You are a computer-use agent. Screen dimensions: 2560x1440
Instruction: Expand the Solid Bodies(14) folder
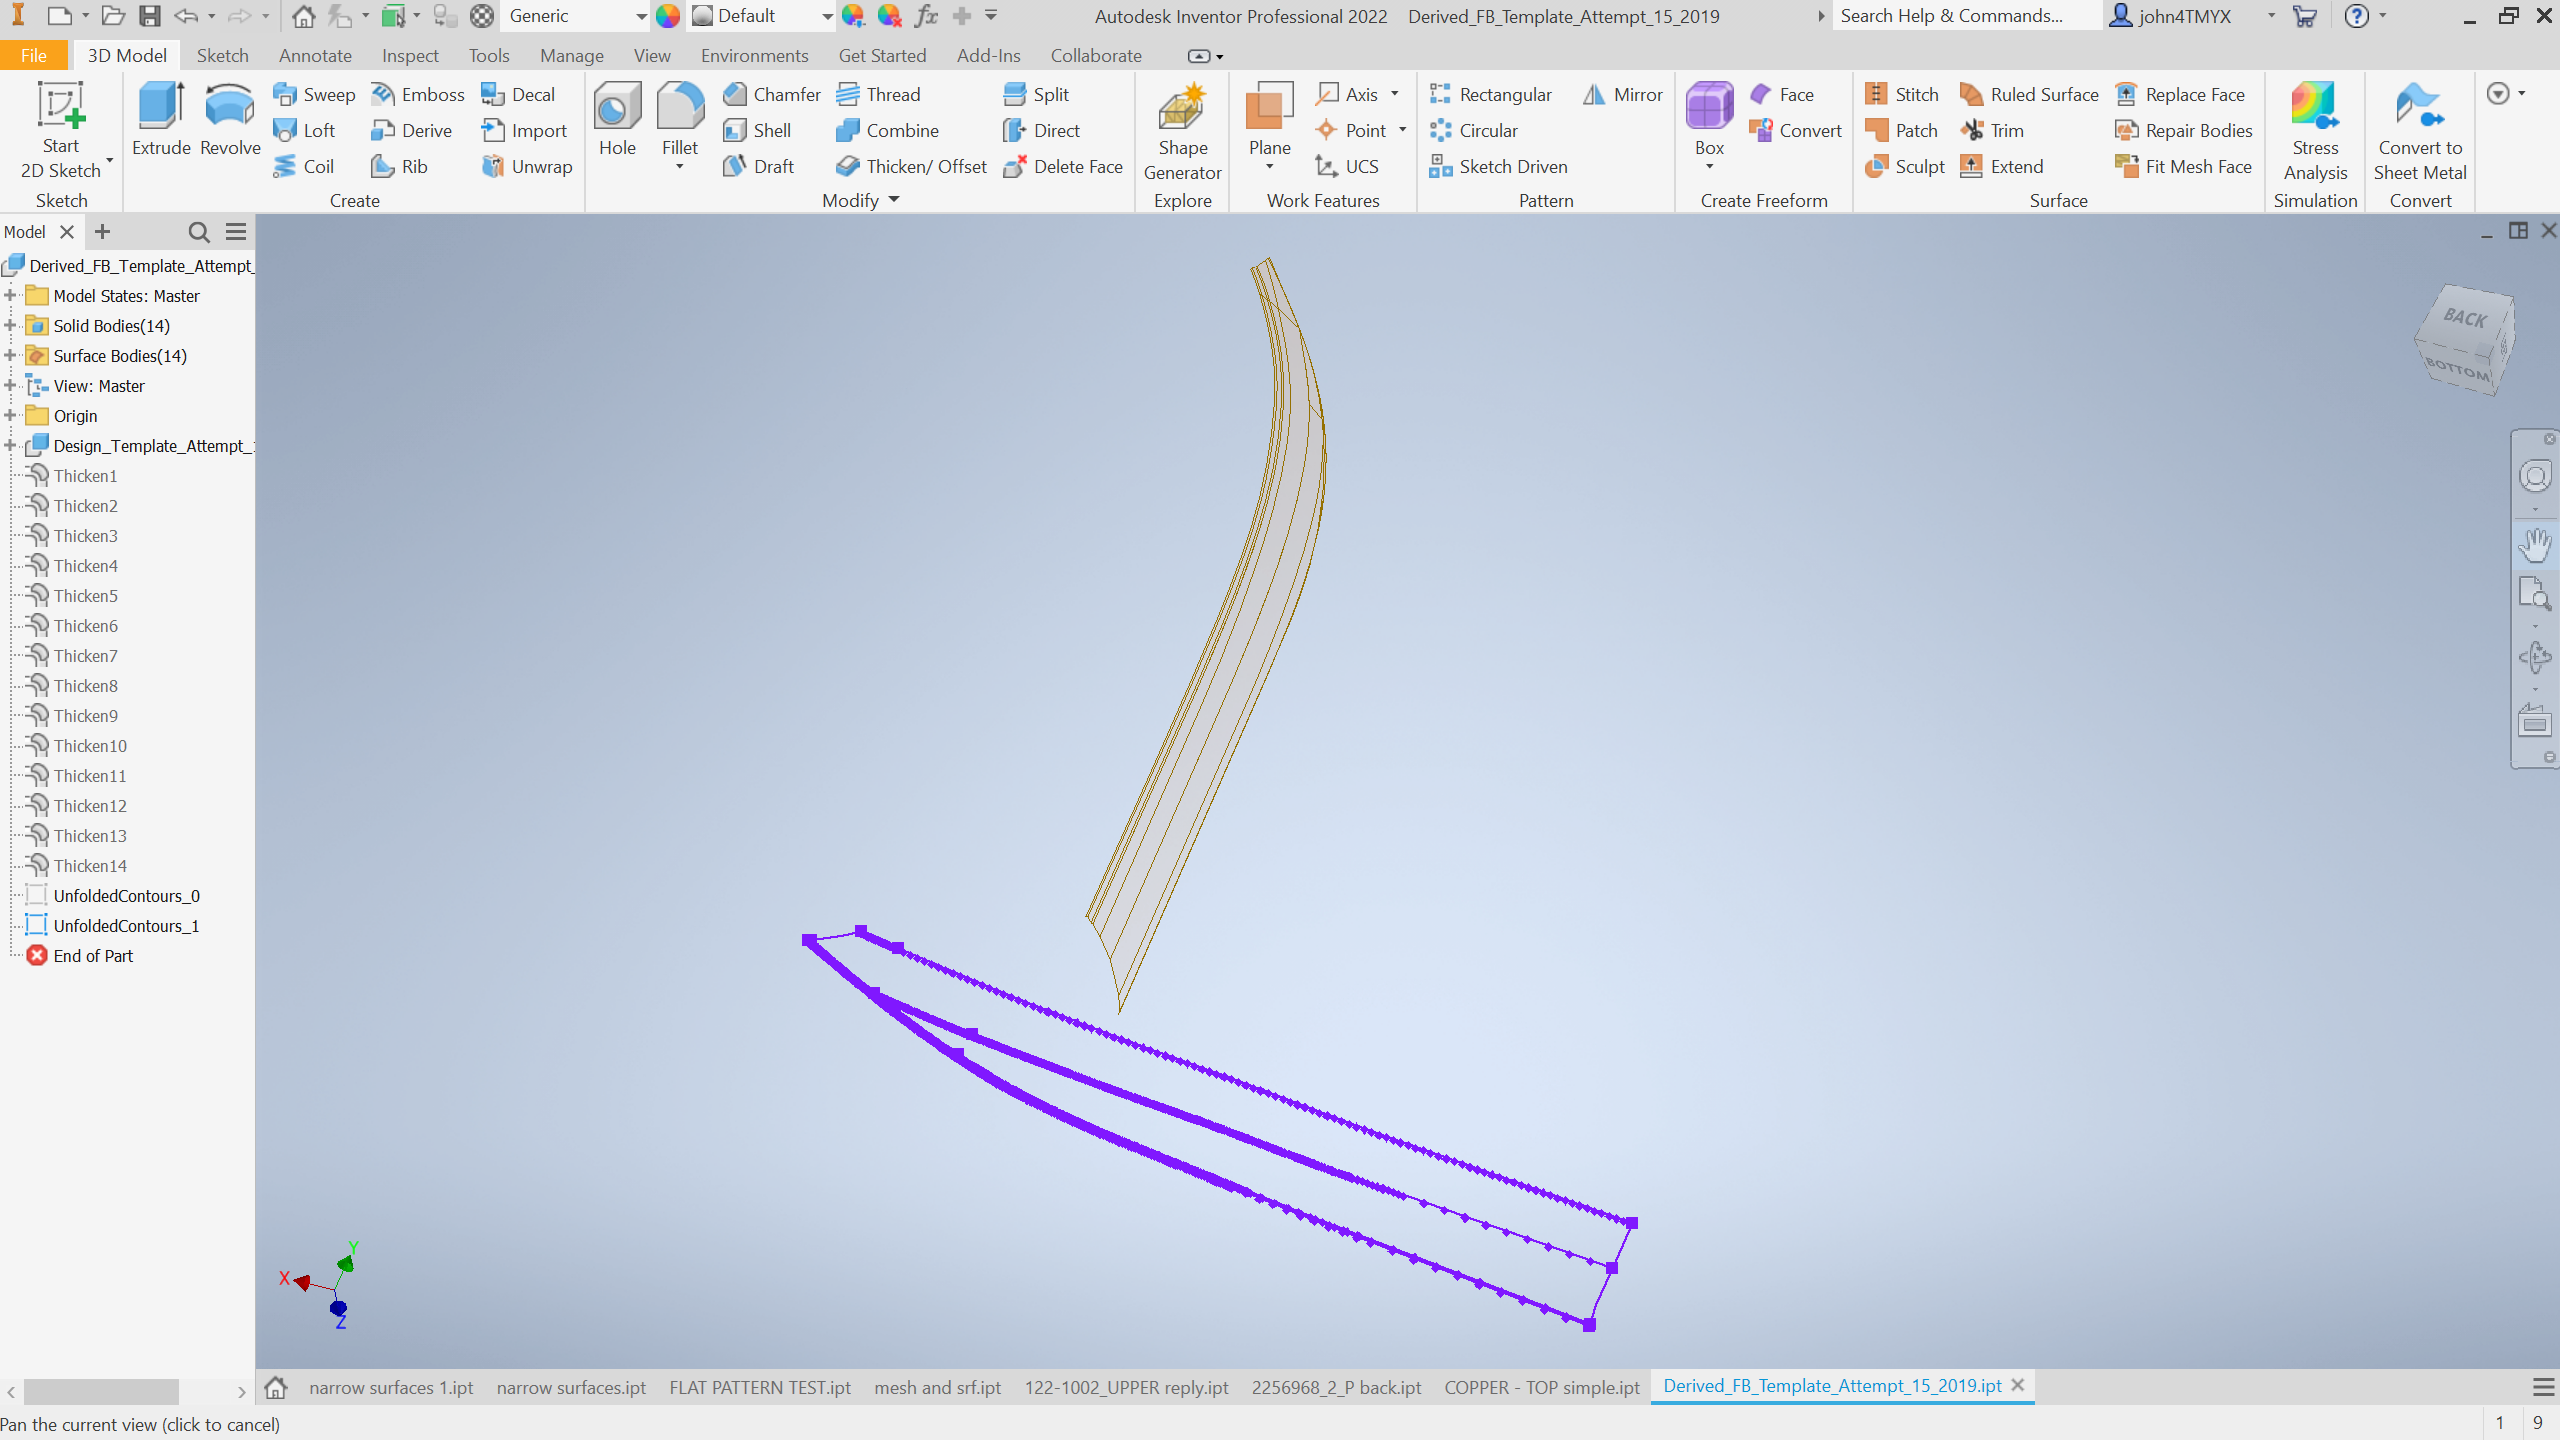coord(11,326)
